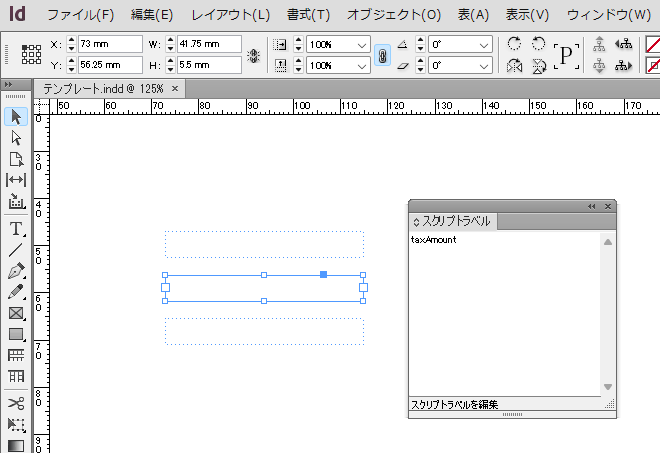Image resolution: width=660 pixels, height=453 pixels.
Task: Toggle constrain proportions for scaling link
Action: click(382, 55)
